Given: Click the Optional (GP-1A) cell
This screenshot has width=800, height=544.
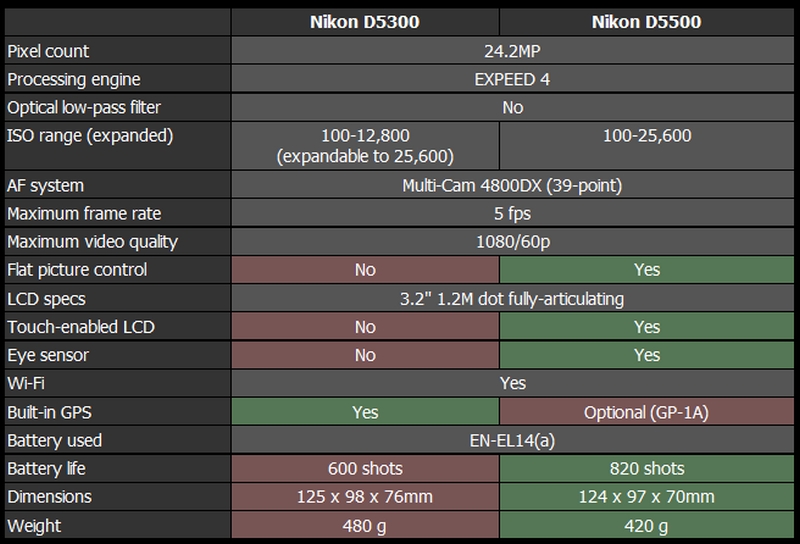Looking at the screenshot, I should click(x=647, y=412).
